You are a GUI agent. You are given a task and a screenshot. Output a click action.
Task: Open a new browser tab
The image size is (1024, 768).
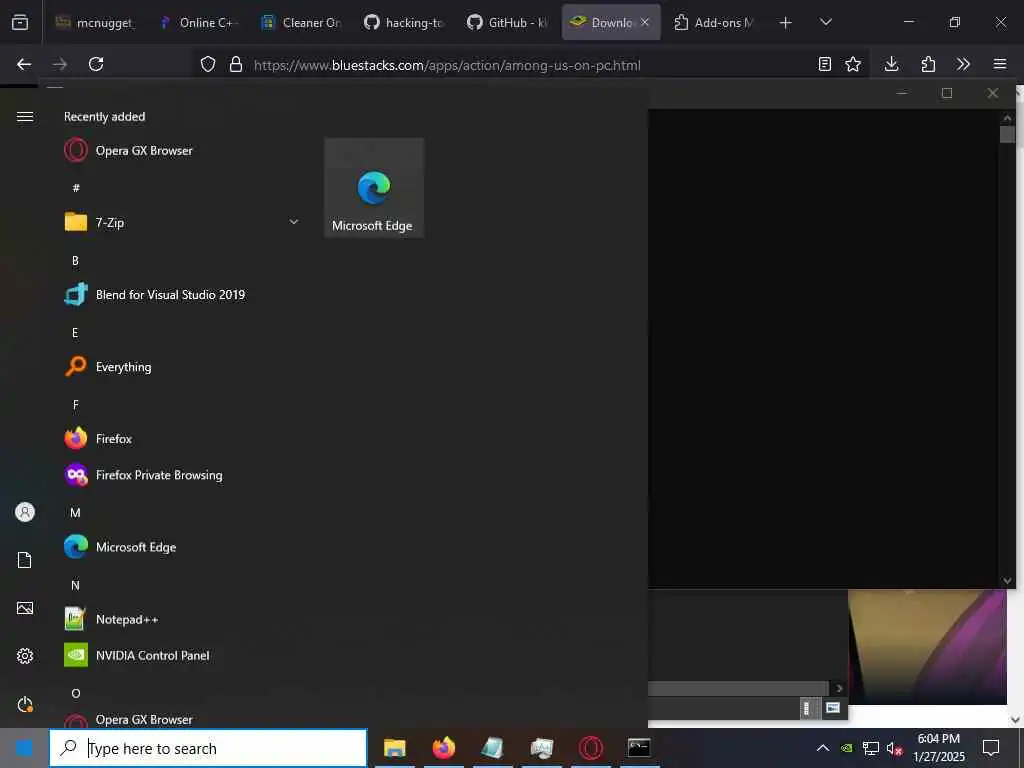click(x=786, y=23)
